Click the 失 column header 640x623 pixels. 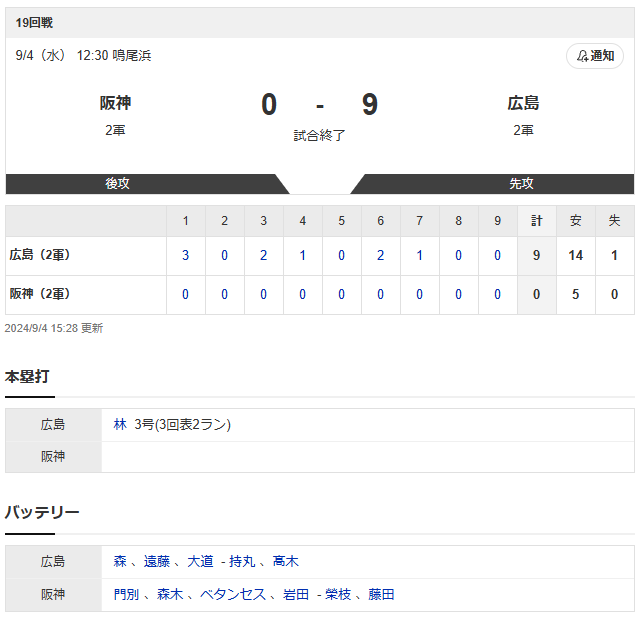614,221
